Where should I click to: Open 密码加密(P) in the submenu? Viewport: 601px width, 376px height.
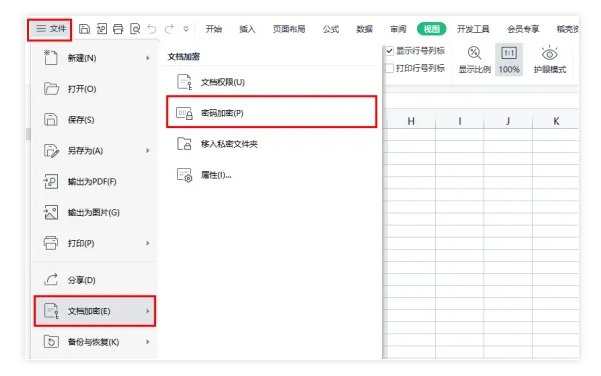point(271,112)
